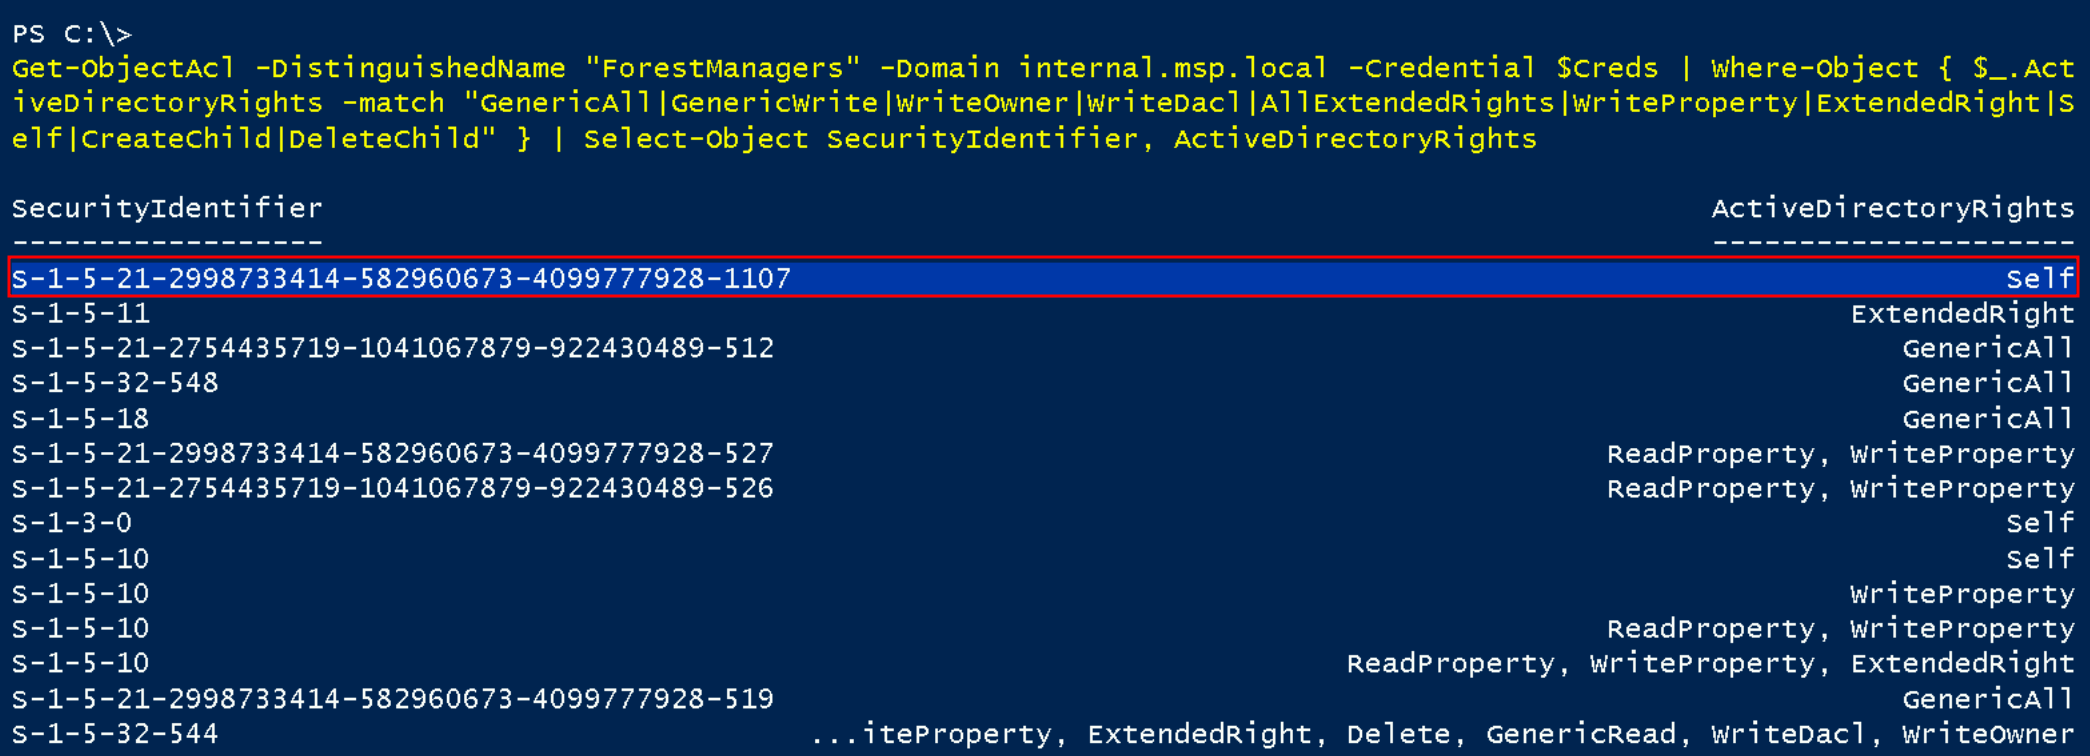Click the highlighted SID ending in 1107

(x=401, y=278)
